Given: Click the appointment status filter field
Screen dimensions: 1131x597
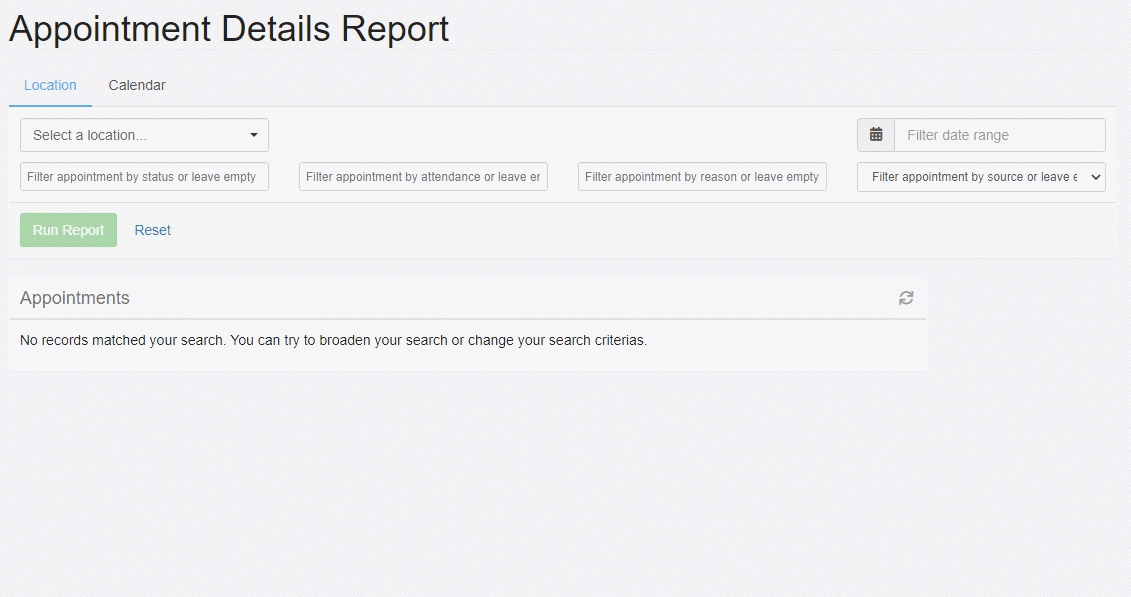Looking at the screenshot, I should tap(144, 176).
